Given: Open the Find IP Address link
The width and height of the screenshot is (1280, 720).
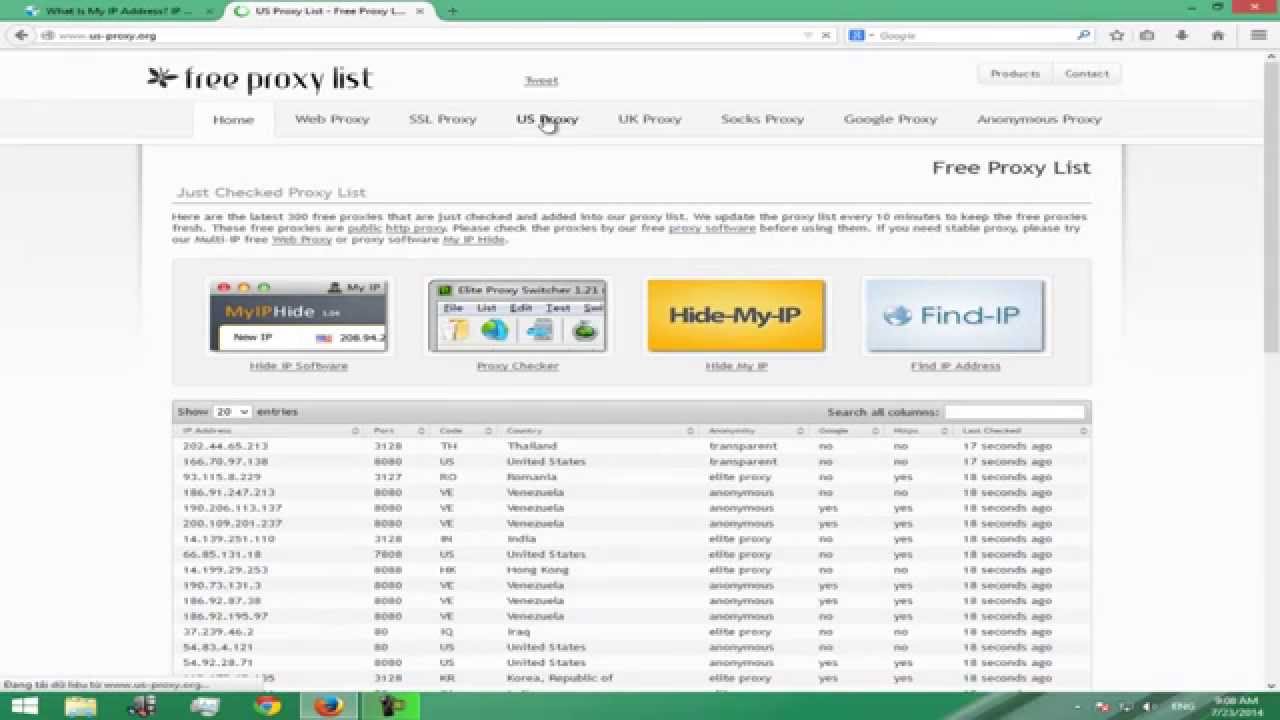Looking at the screenshot, I should pos(955,366).
